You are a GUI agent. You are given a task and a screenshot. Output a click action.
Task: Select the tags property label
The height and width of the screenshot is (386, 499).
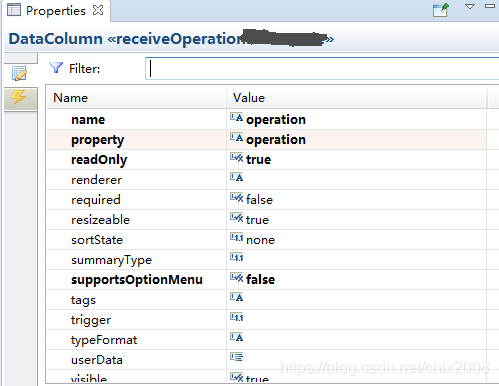pyautogui.click(x=83, y=300)
